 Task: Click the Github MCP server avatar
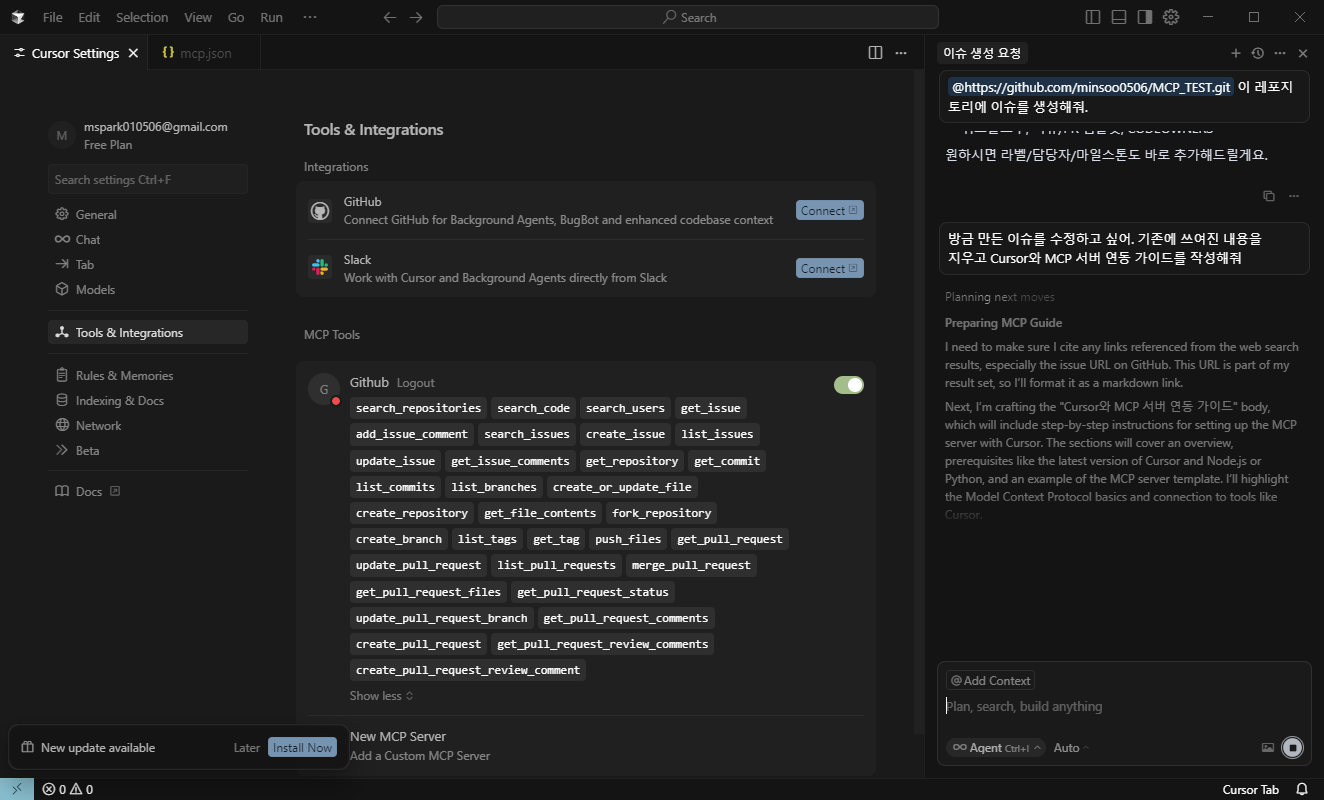click(x=324, y=389)
